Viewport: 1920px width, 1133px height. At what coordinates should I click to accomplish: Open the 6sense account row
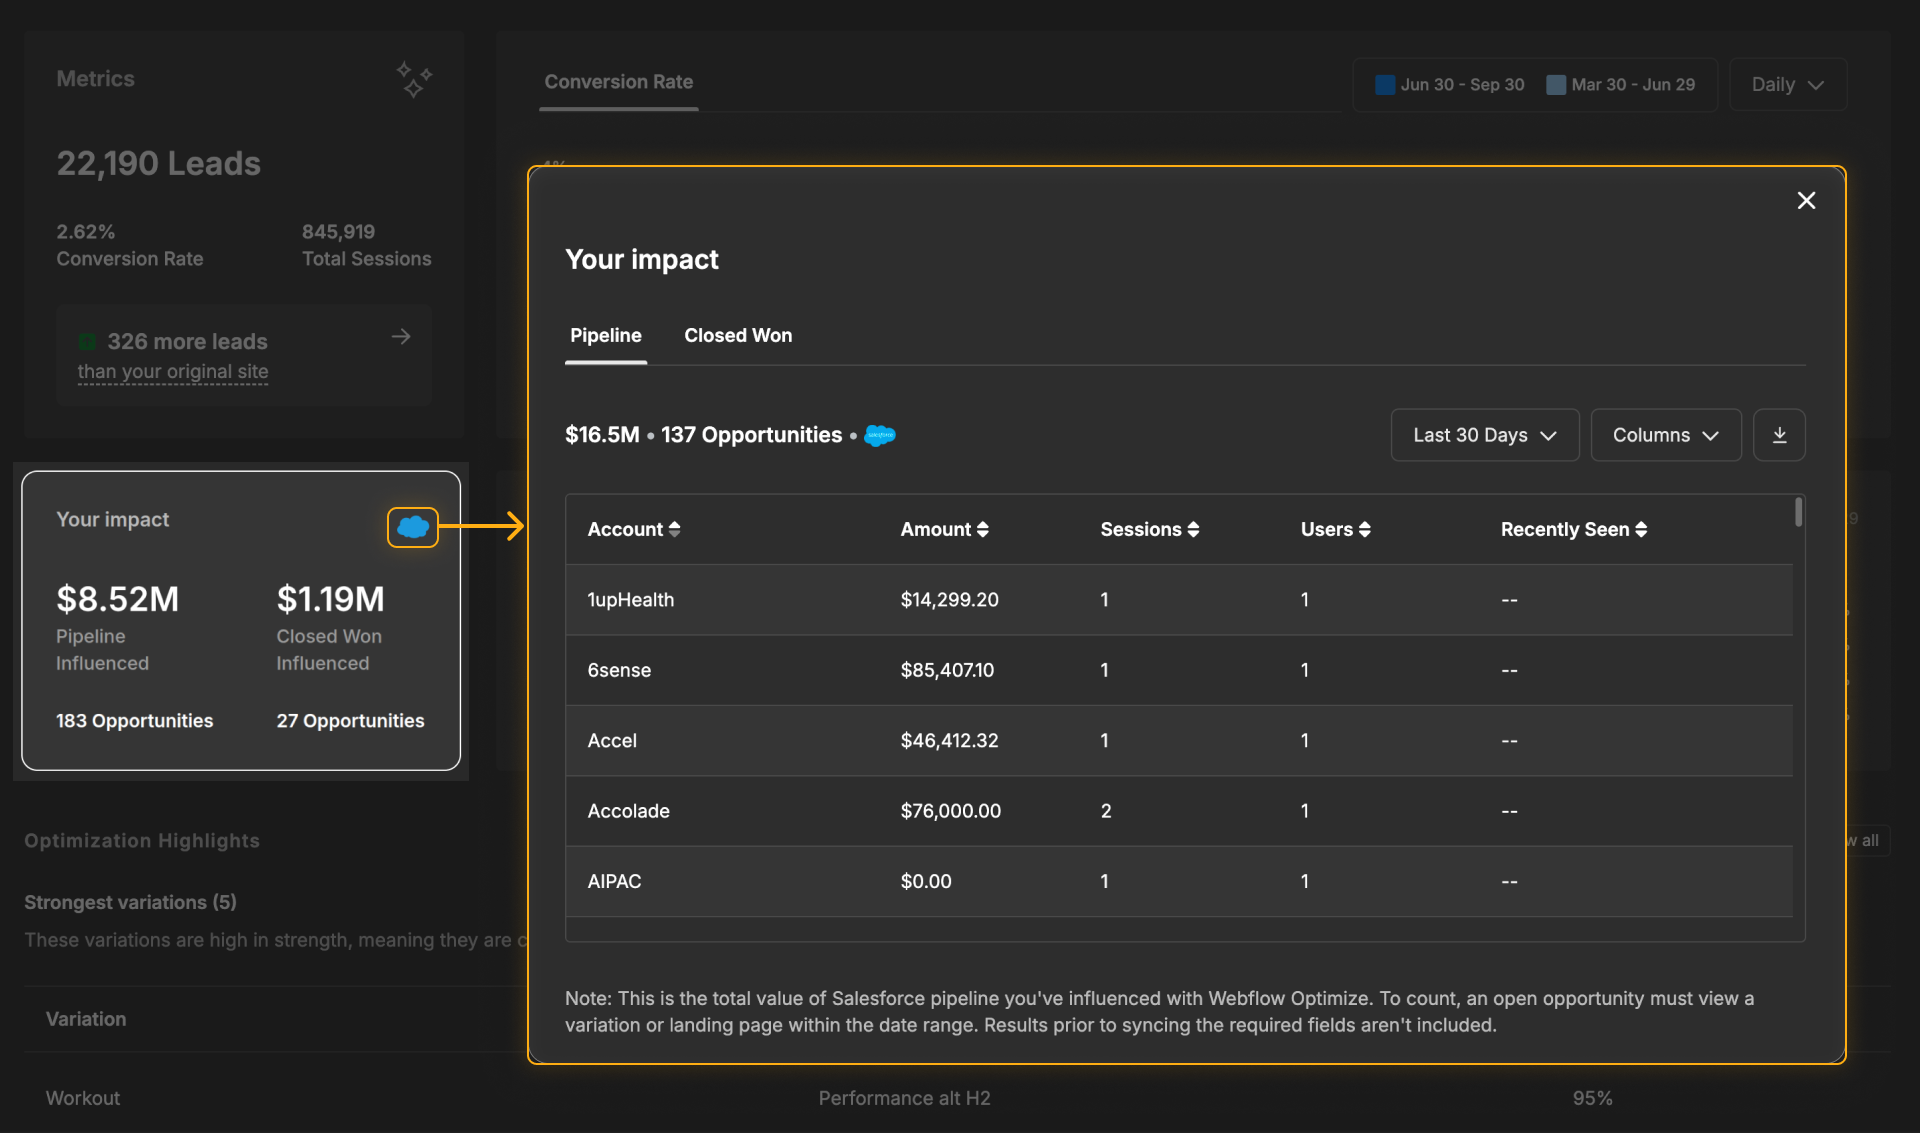[x=1179, y=670]
